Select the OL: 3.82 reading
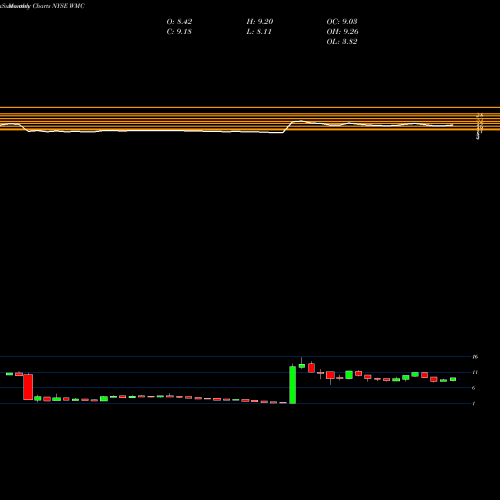500x500 pixels. [x=342, y=42]
